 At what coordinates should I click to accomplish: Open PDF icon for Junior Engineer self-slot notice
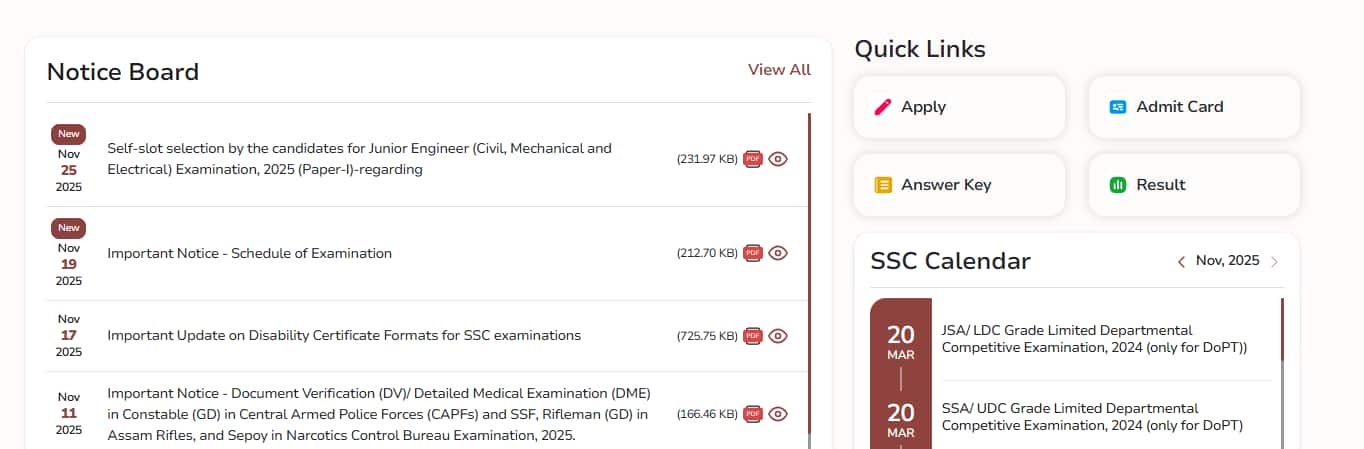pyautogui.click(x=752, y=158)
